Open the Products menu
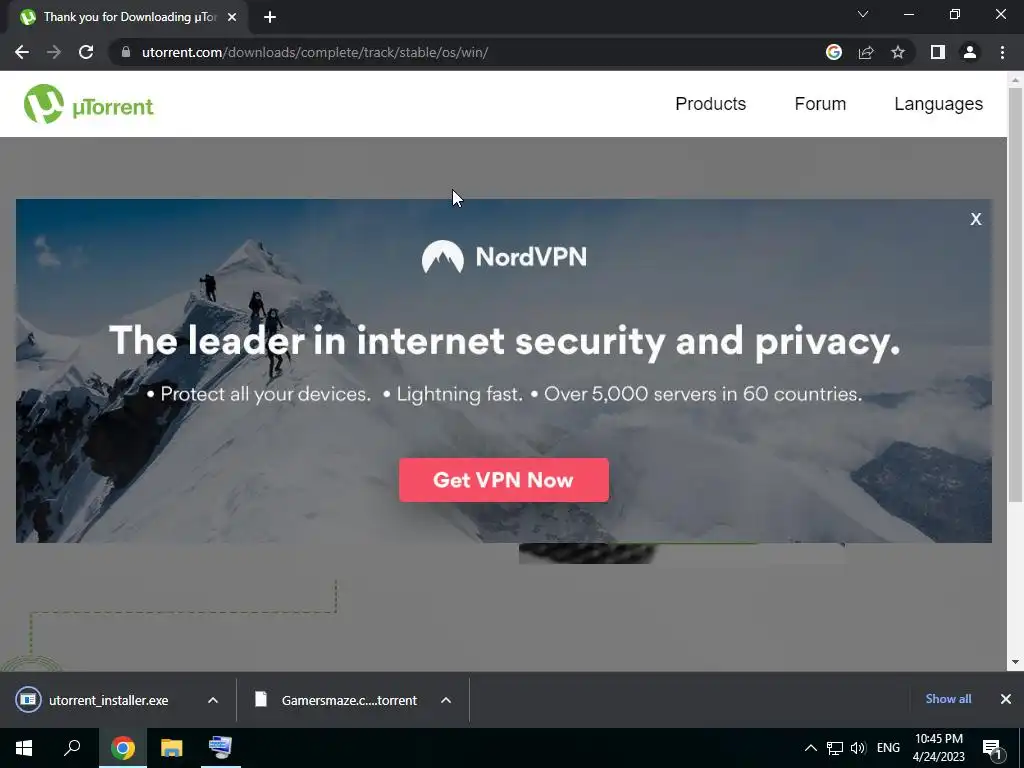1024x768 pixels. (x=711, y=104)
